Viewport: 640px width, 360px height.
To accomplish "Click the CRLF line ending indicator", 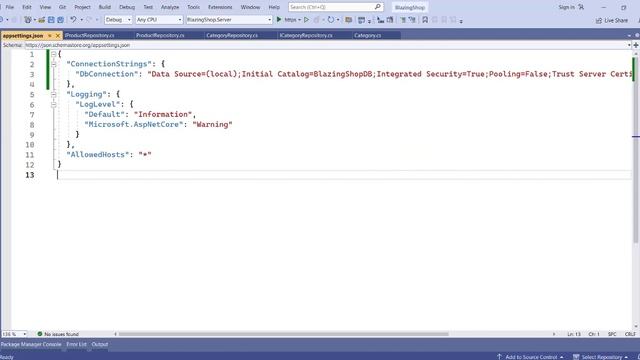I will pos(630,334).
